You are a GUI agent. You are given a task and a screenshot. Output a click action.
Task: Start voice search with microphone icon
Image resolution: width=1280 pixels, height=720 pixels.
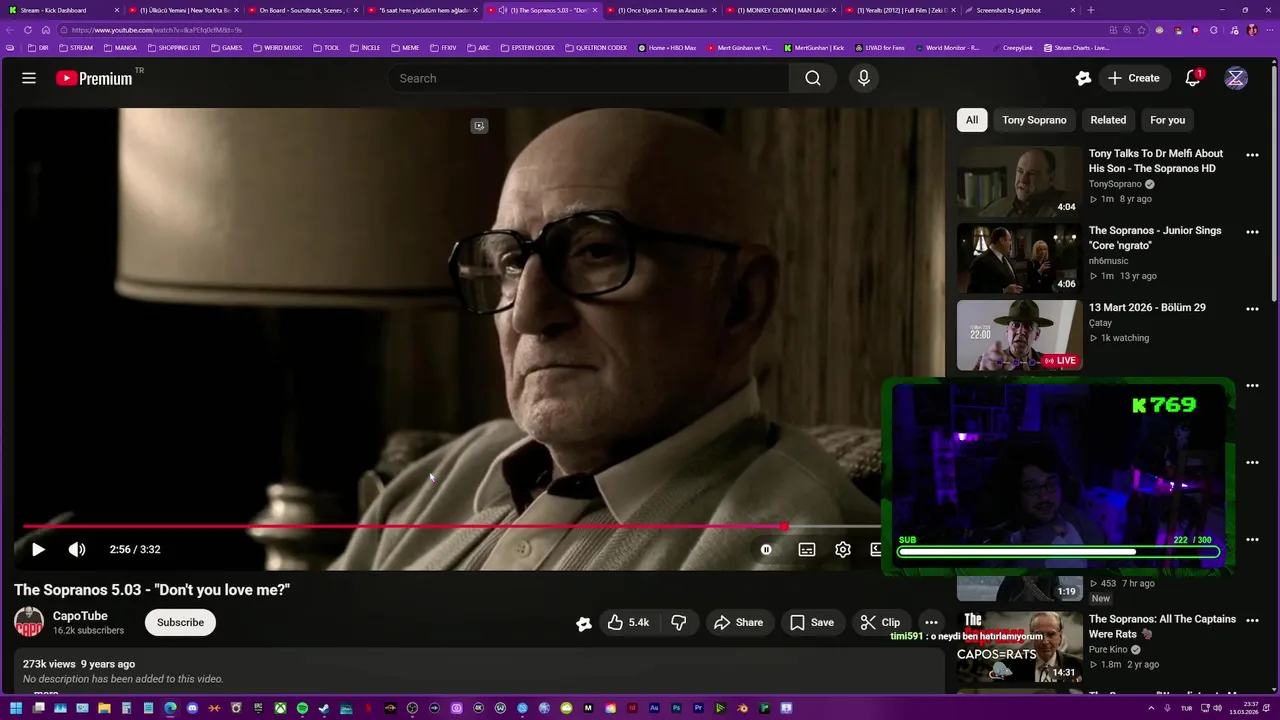[x=864, y=78]
